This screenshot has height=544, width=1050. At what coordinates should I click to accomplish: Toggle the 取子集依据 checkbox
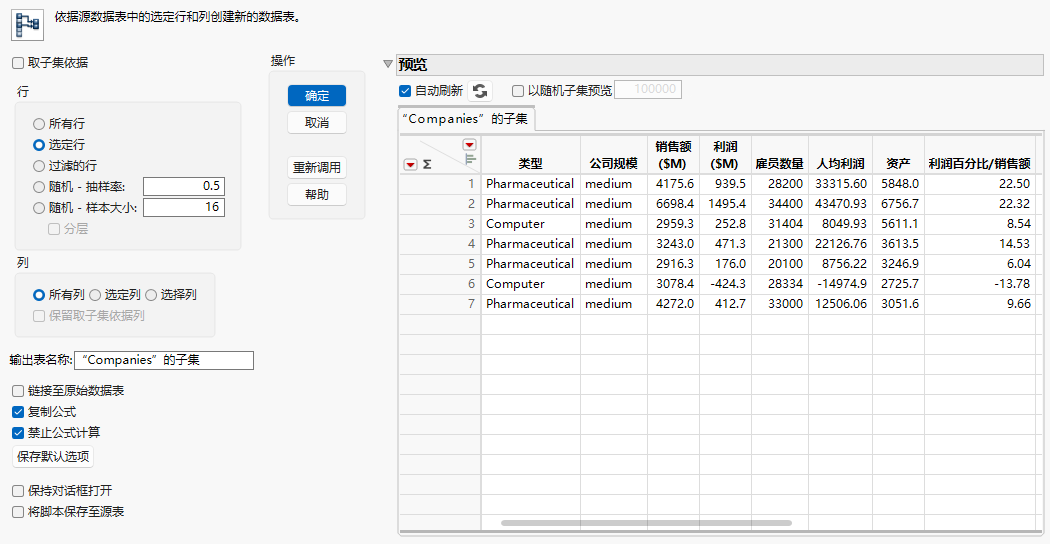(17, 63)
